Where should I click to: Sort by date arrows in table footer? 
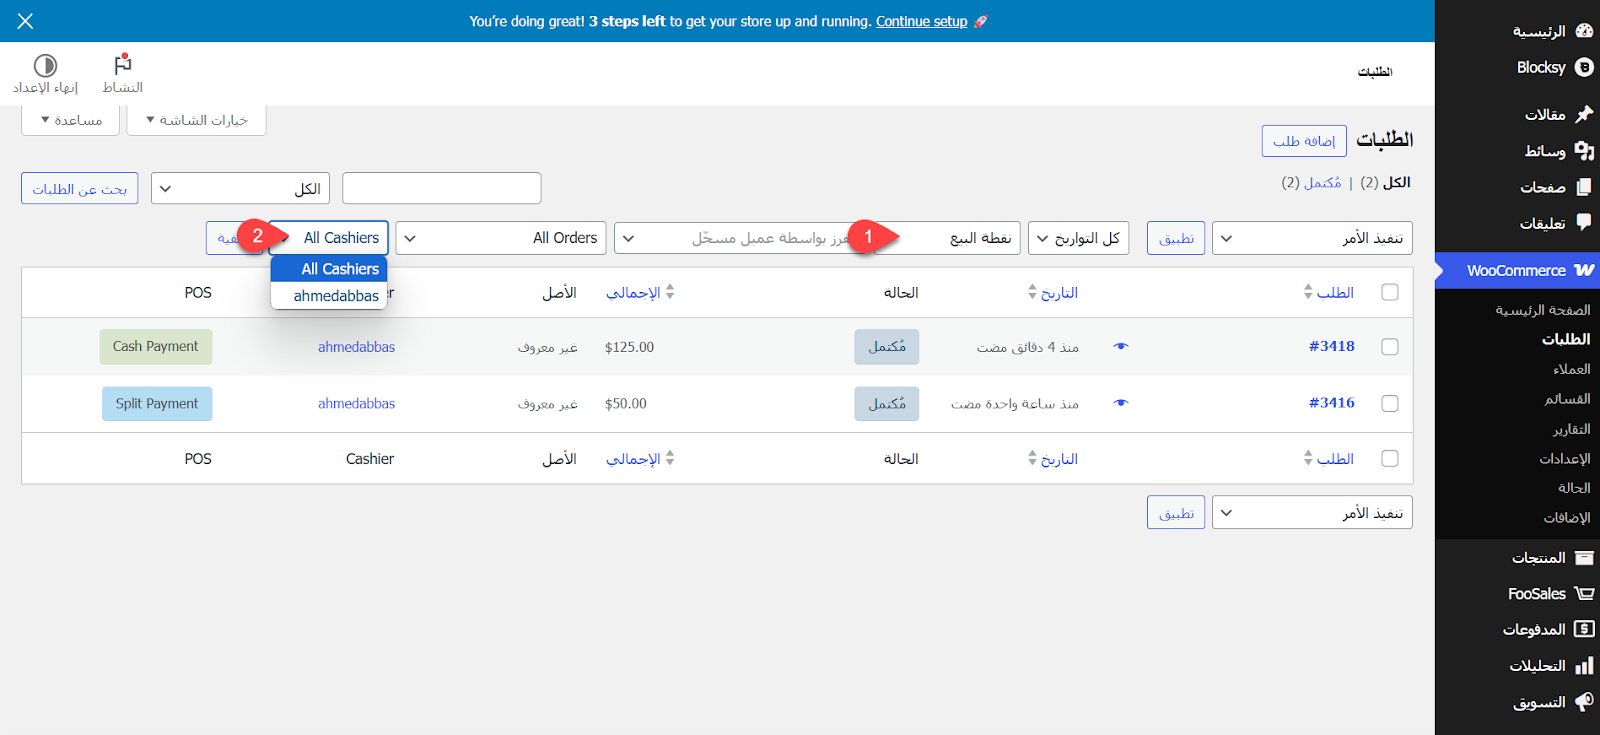point(1032,458)
